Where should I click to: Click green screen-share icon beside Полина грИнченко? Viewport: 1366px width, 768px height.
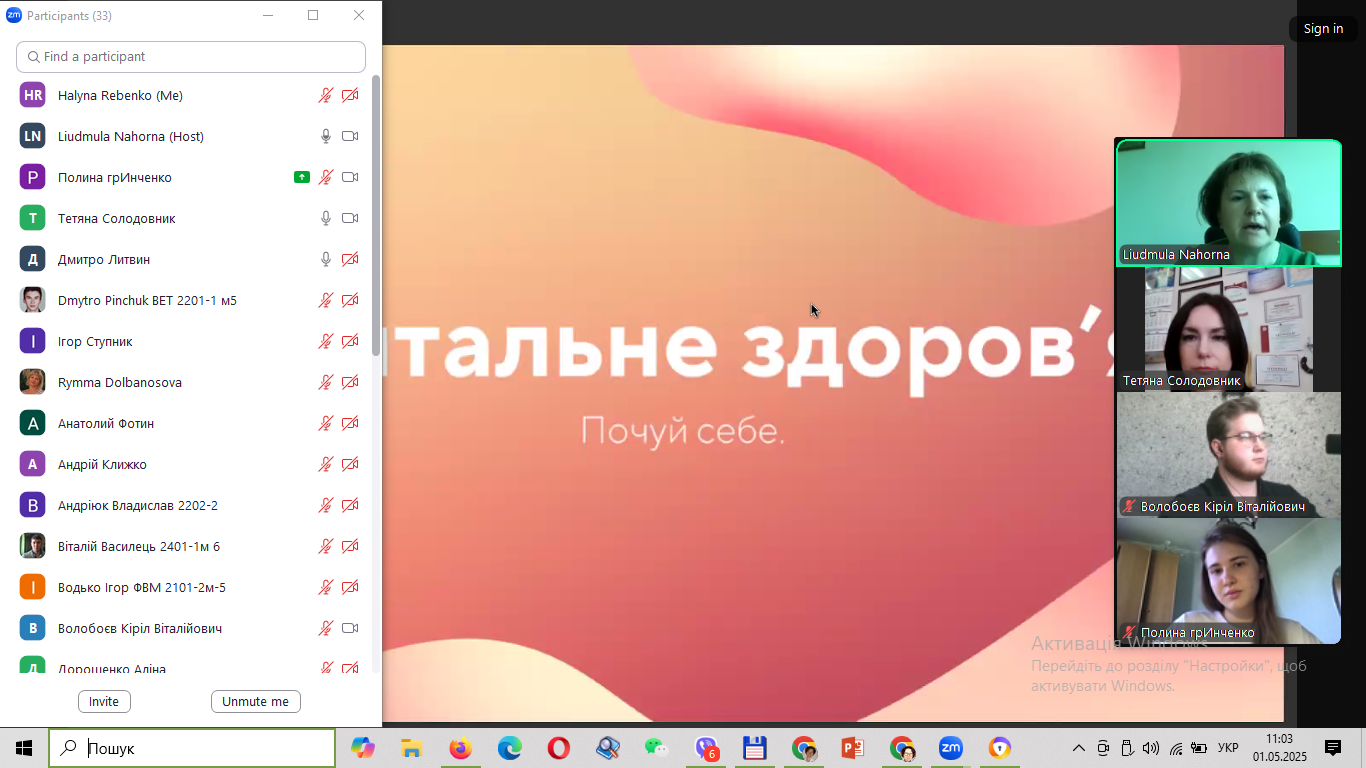pyautogui.click(x=302, y=177)
